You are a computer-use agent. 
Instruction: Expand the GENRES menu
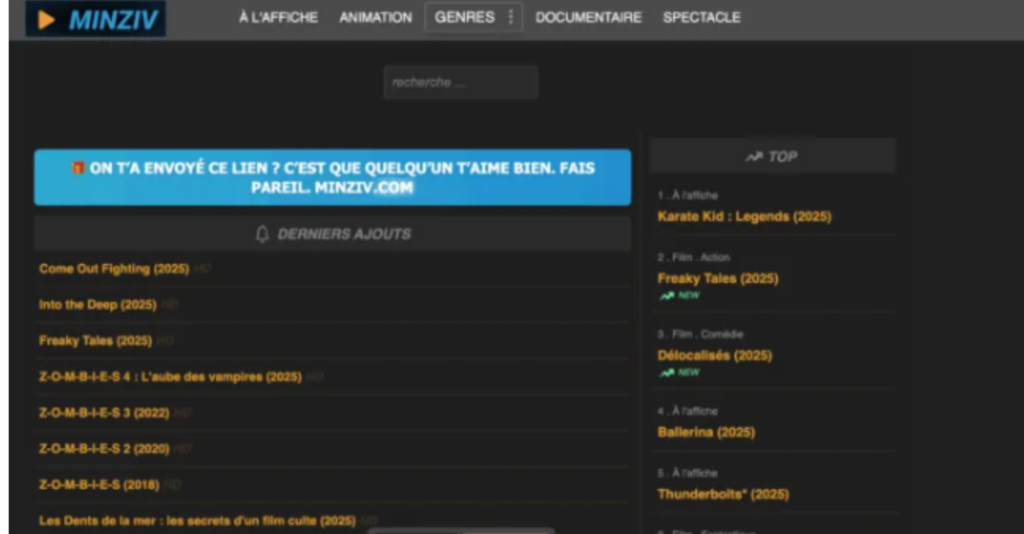(464, 17)
